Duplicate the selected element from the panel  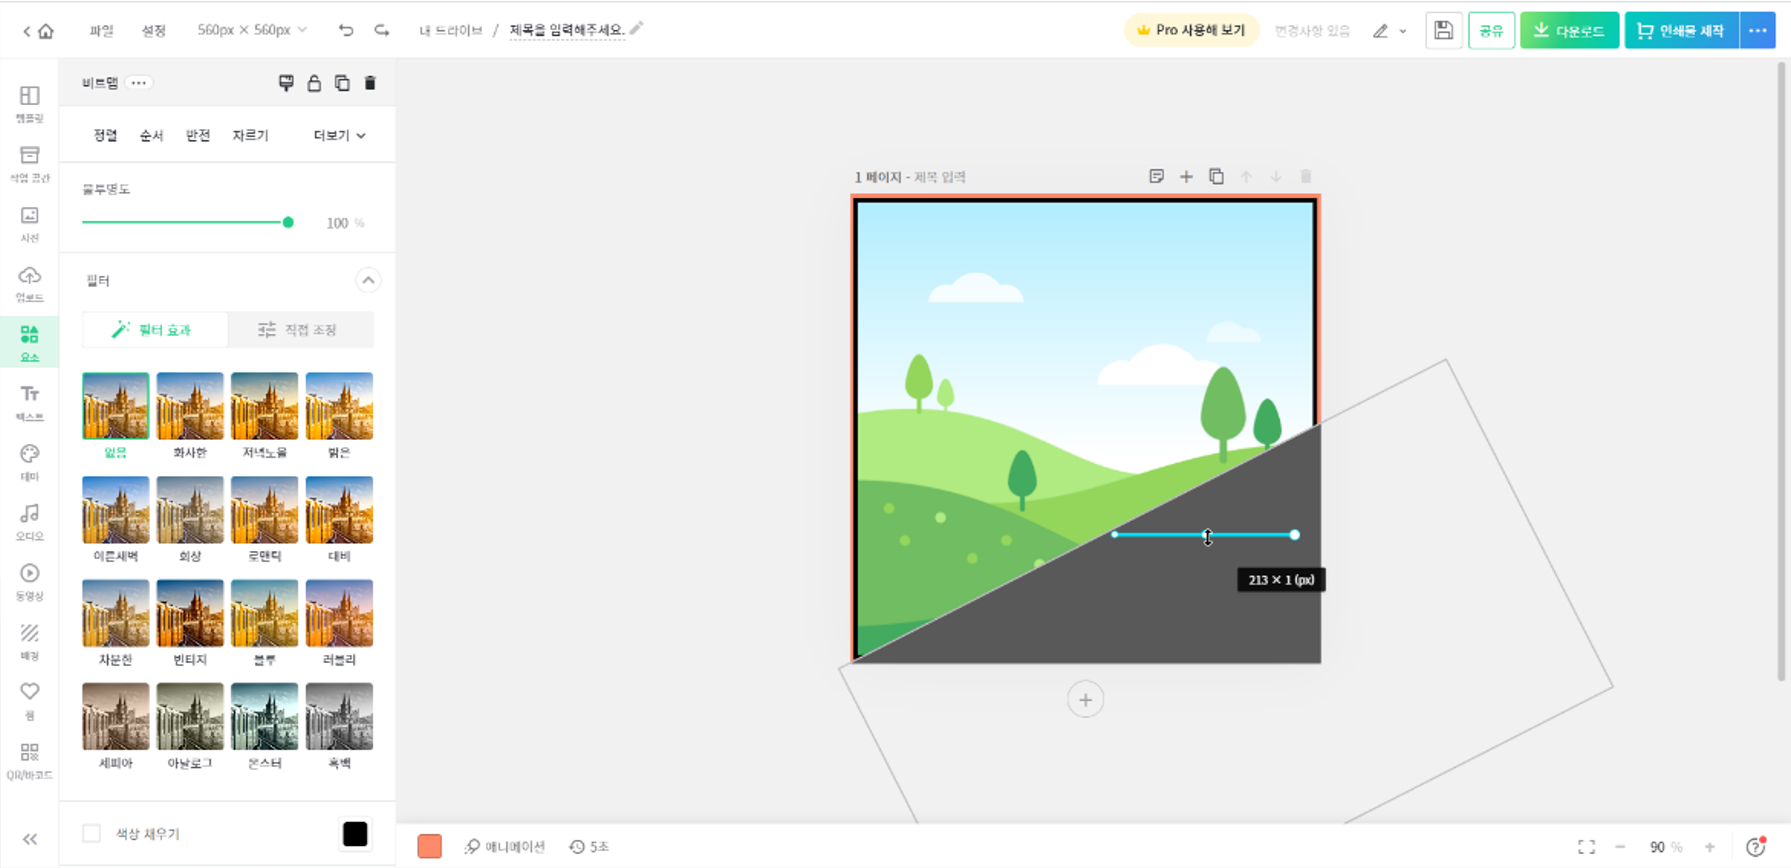pyautogui.click(x=342, y=83)
